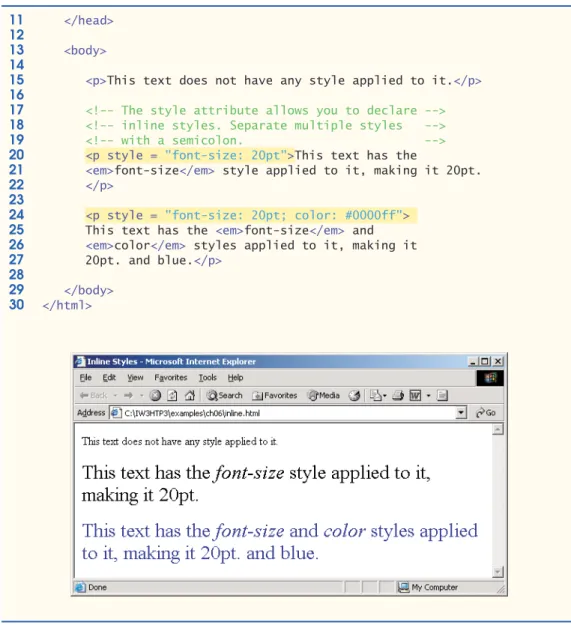
Task: Click 'and blue.' at end of blue paragraph
Action: pos(282,554)
